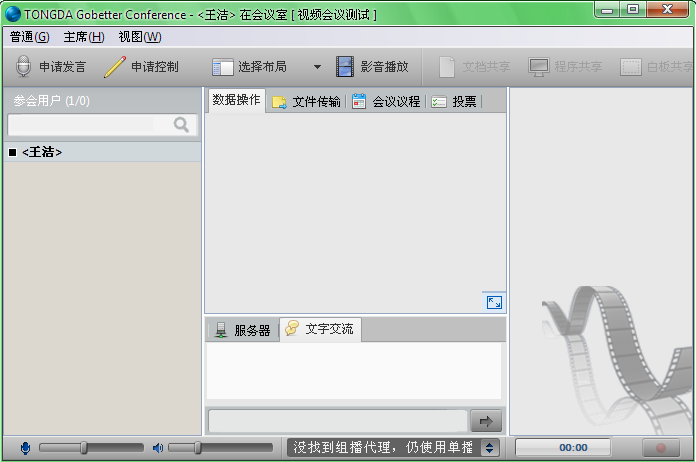
Task: Click the microphone icon in status bar
Action: [x=25, y=448]
